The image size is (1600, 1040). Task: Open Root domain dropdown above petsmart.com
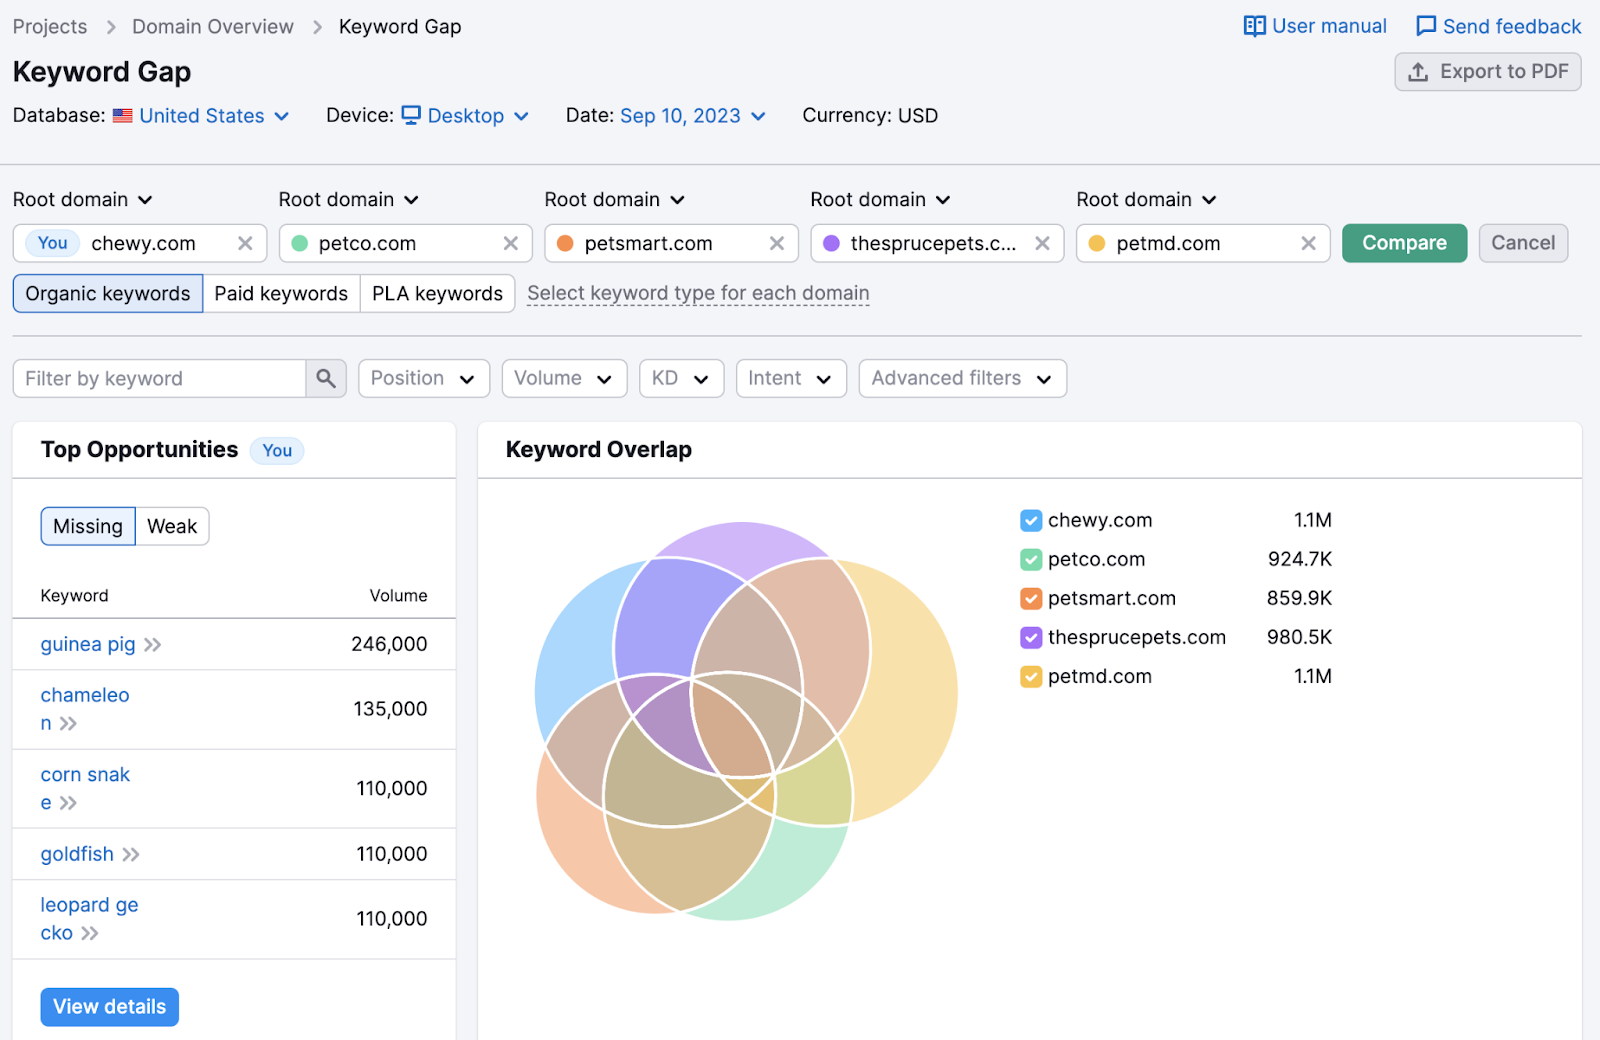614,200
